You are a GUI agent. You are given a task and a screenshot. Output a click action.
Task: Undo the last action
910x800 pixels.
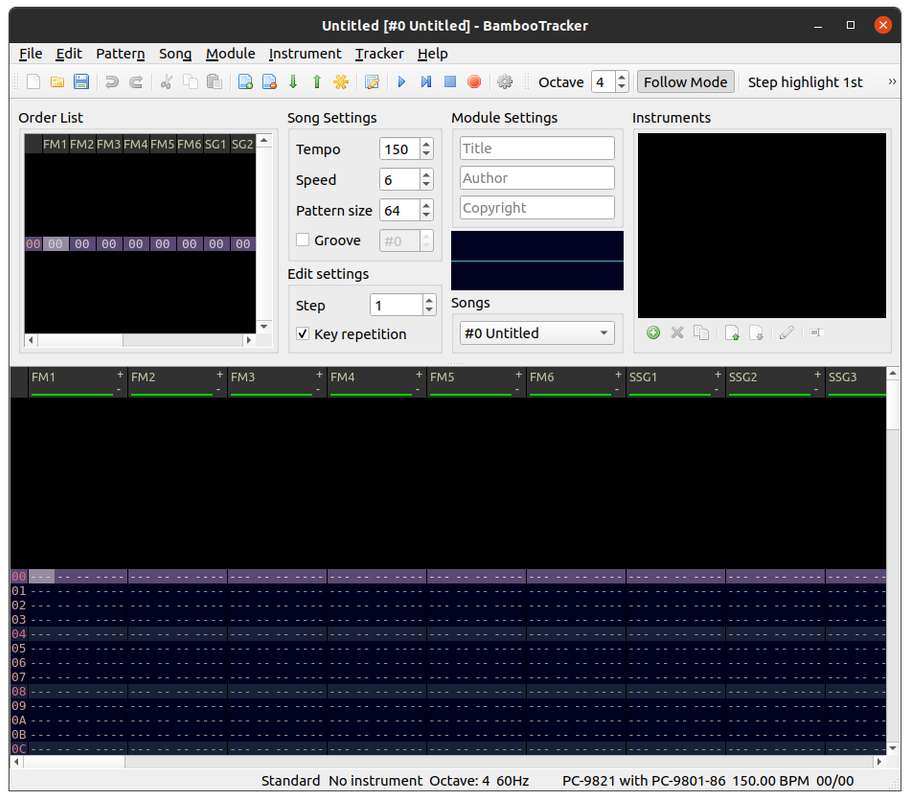112,82
